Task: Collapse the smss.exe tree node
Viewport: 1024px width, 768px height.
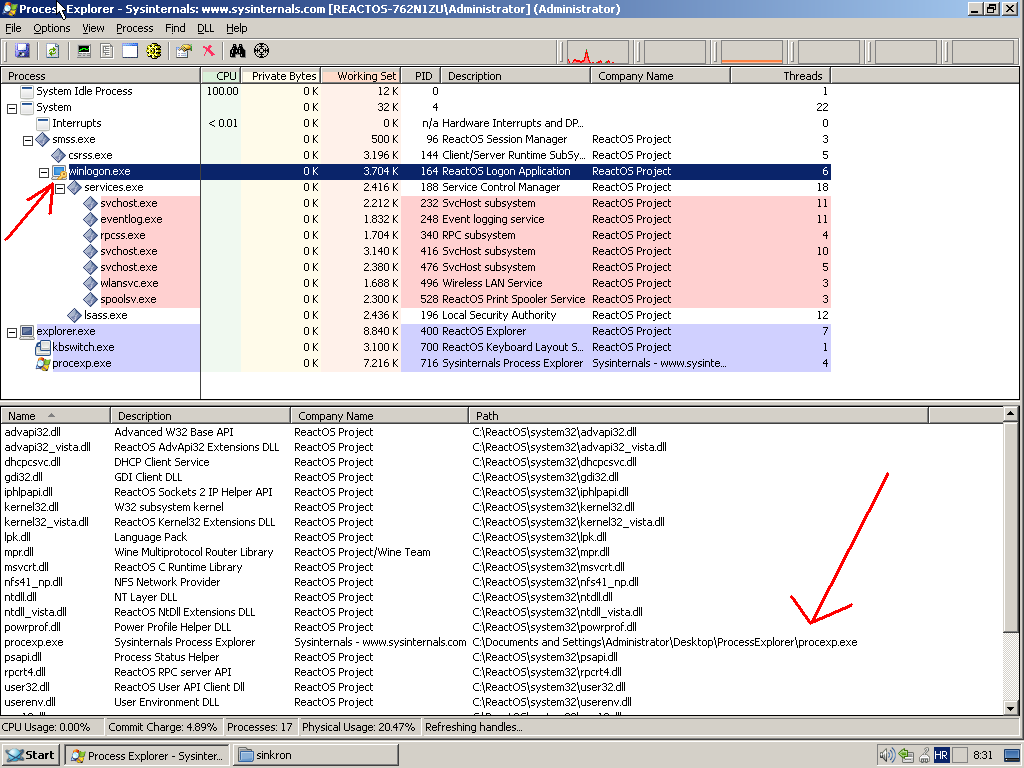Action: 28,140
